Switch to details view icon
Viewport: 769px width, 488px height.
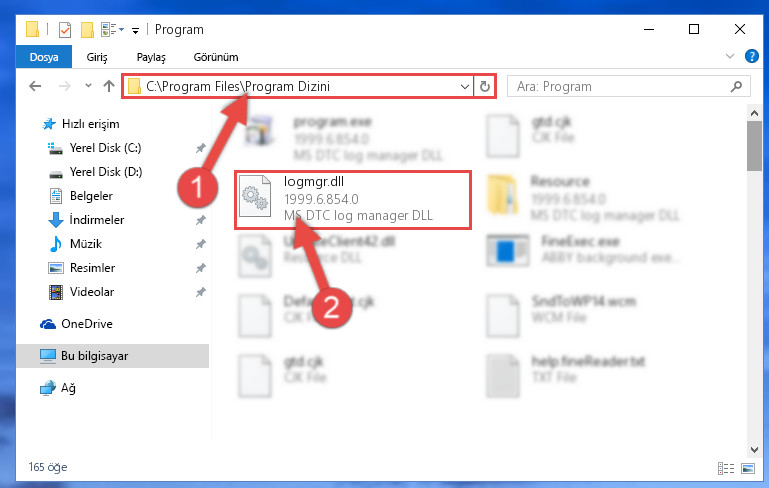click(726, 468)
